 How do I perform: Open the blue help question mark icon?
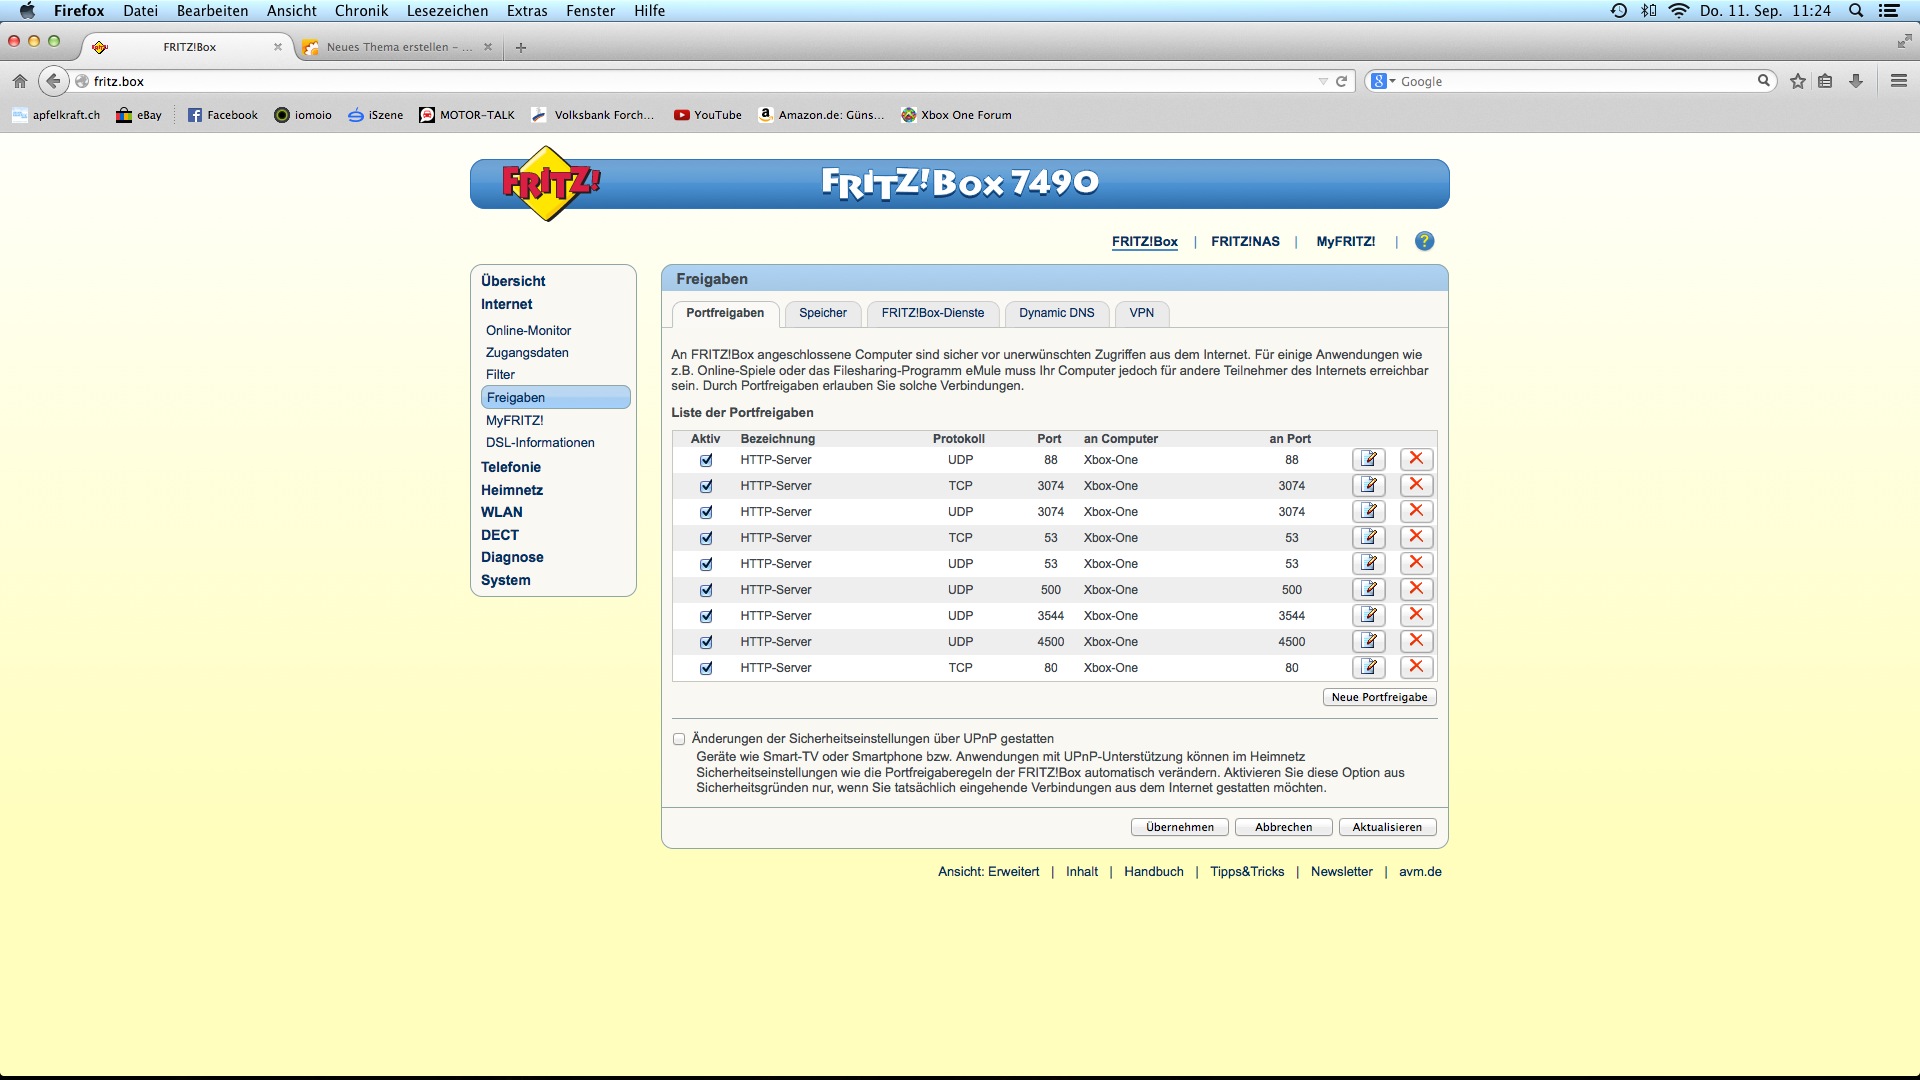pos(1424,241)
